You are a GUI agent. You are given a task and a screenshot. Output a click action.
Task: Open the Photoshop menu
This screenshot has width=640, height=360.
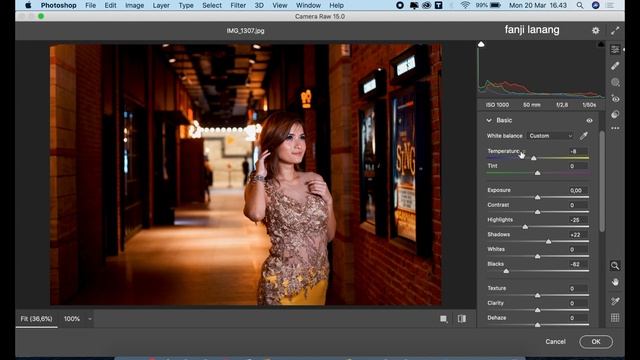(58, 5)
